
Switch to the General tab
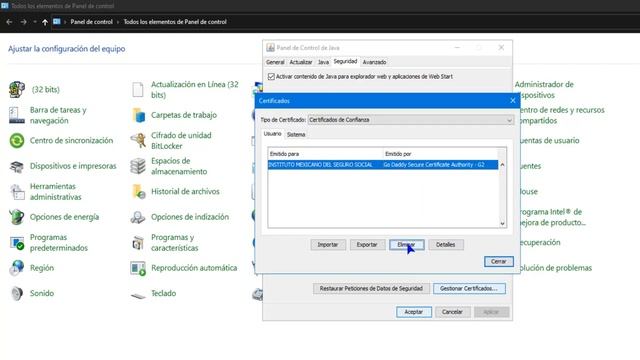click(275, 62)
